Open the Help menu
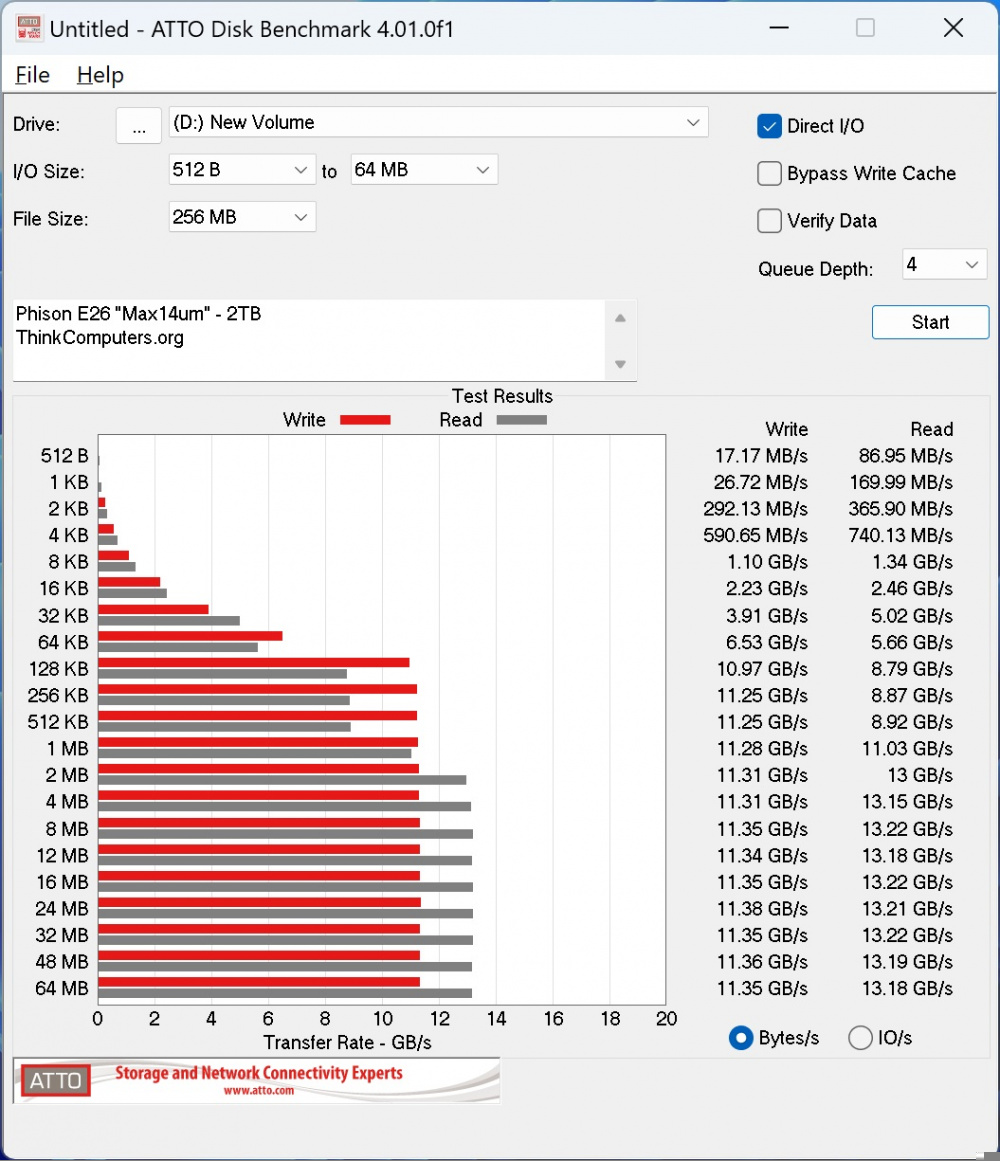The width and height of the screenshot is (1000, 1161). tap(100, 75)
